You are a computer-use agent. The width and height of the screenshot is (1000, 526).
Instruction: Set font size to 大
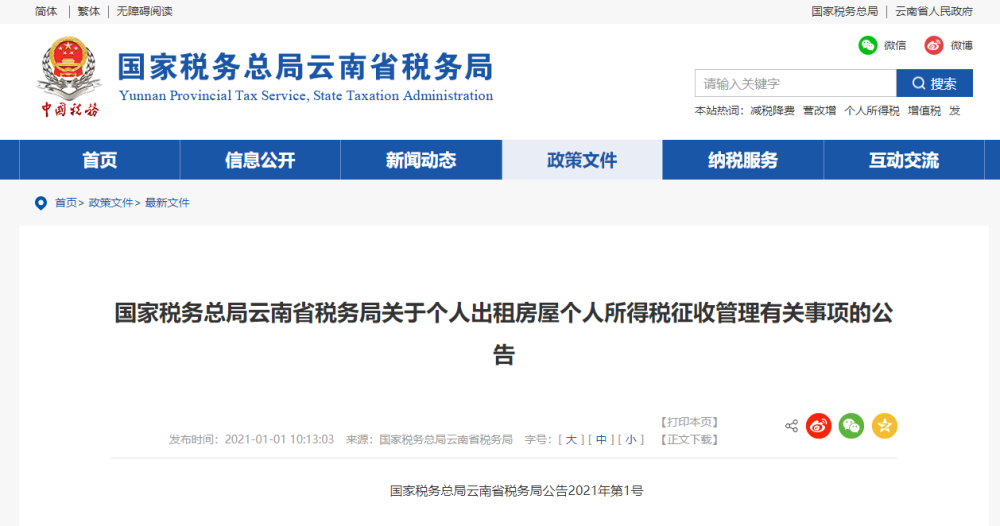tap(571, 439)
